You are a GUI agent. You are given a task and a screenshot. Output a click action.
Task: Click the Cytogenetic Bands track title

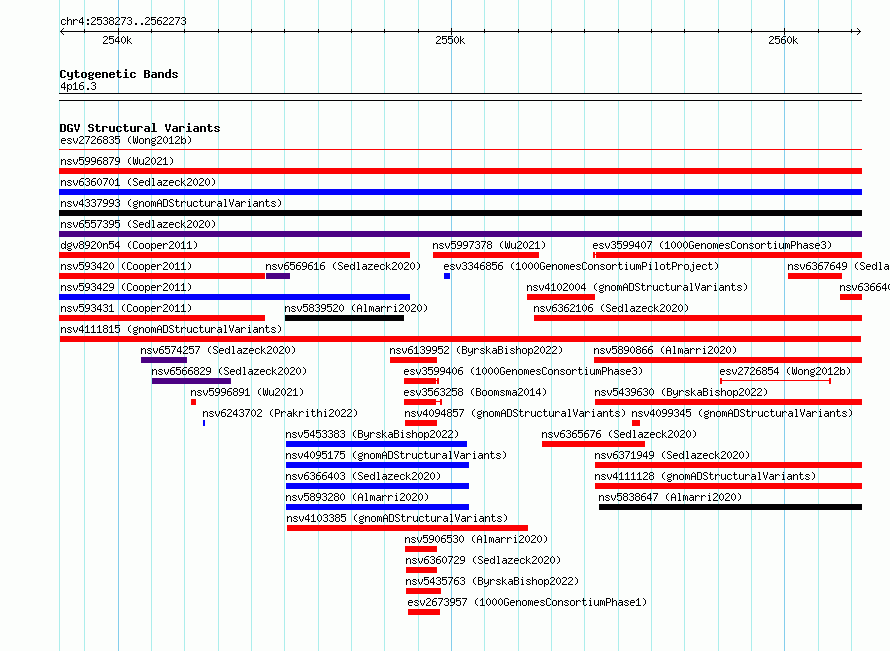tap(119, 74)
